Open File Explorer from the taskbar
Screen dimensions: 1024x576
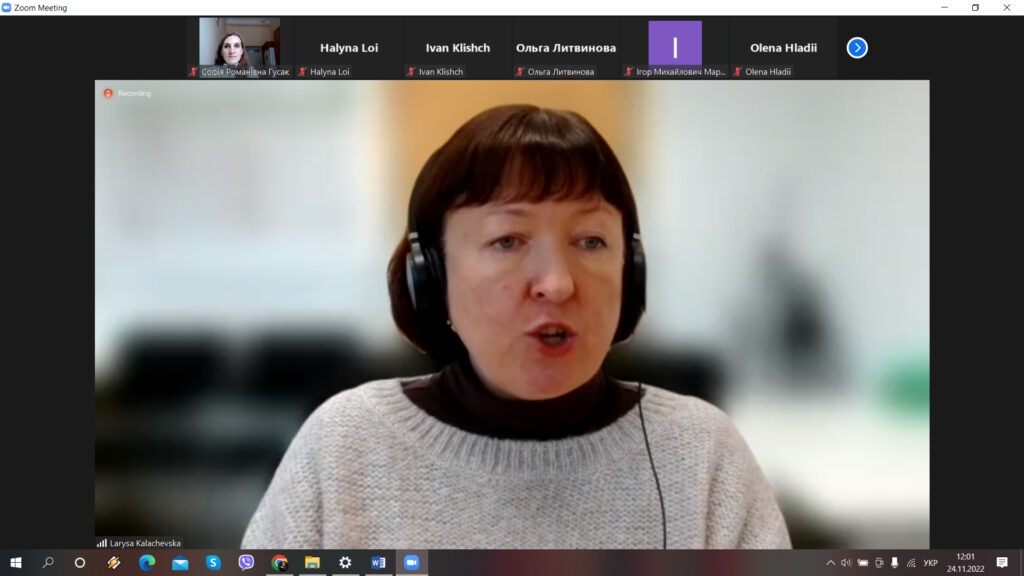click(312, 562)
